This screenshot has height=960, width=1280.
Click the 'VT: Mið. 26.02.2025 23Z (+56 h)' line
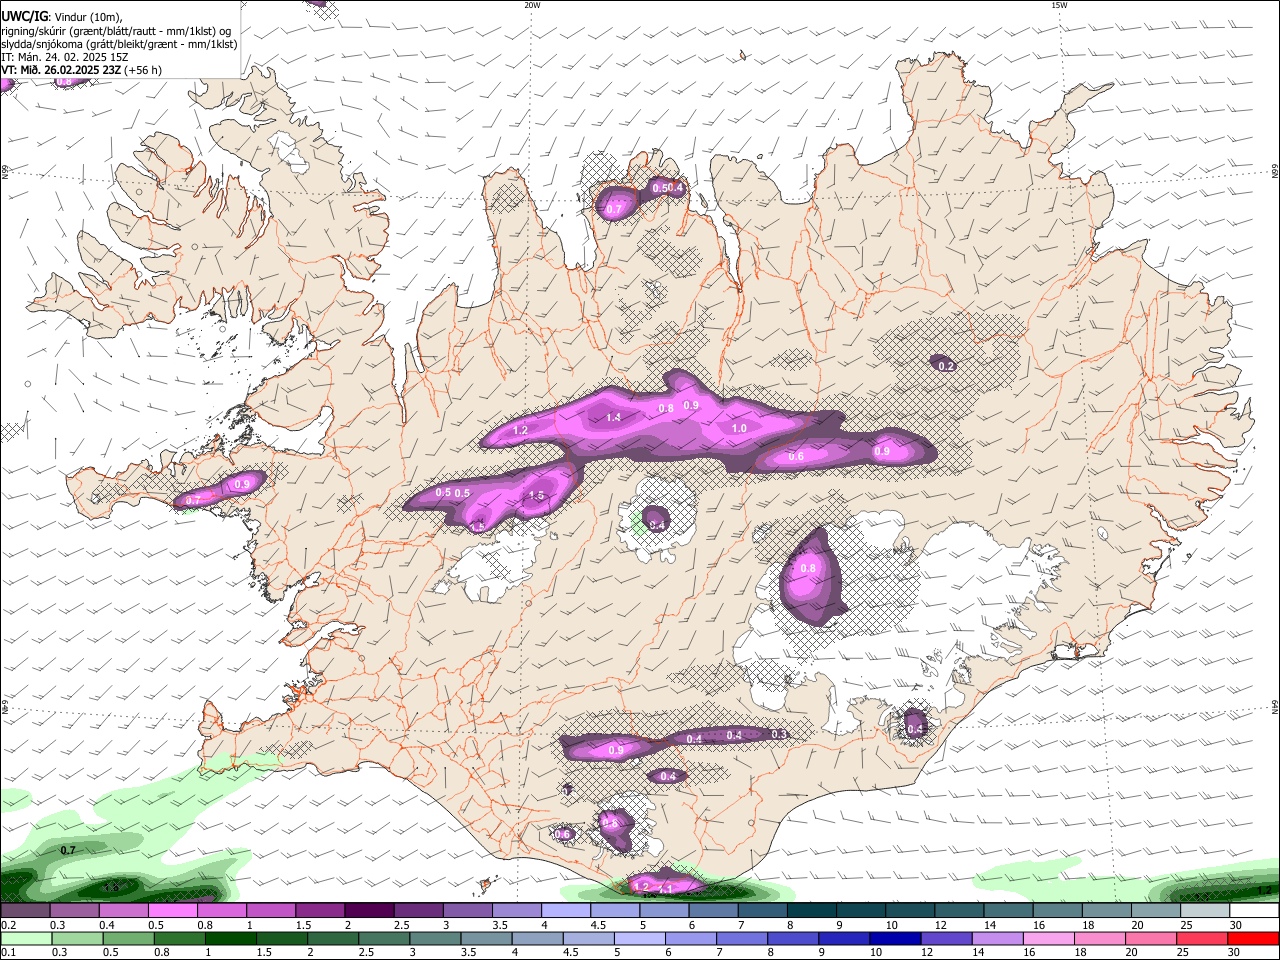[x=82, y=70]
